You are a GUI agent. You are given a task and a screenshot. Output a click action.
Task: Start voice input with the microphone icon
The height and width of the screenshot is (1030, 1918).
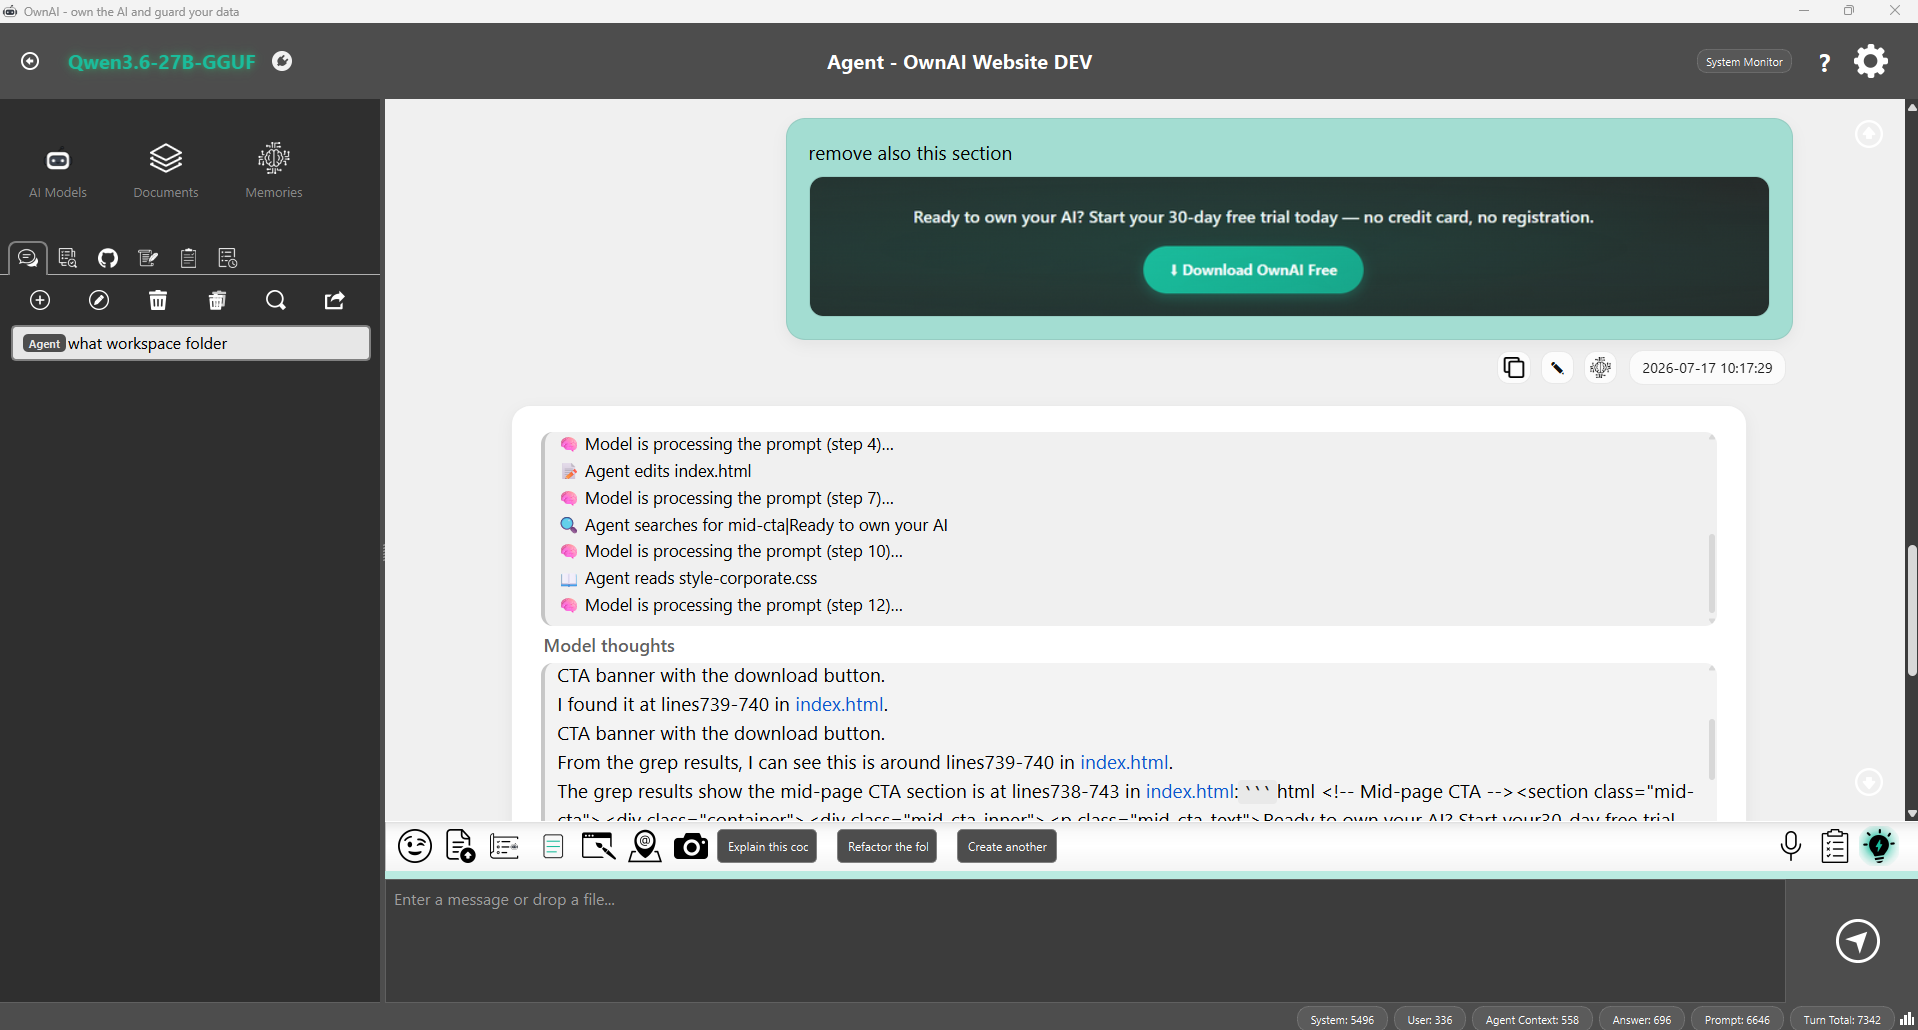click(x=1791, y=847)
